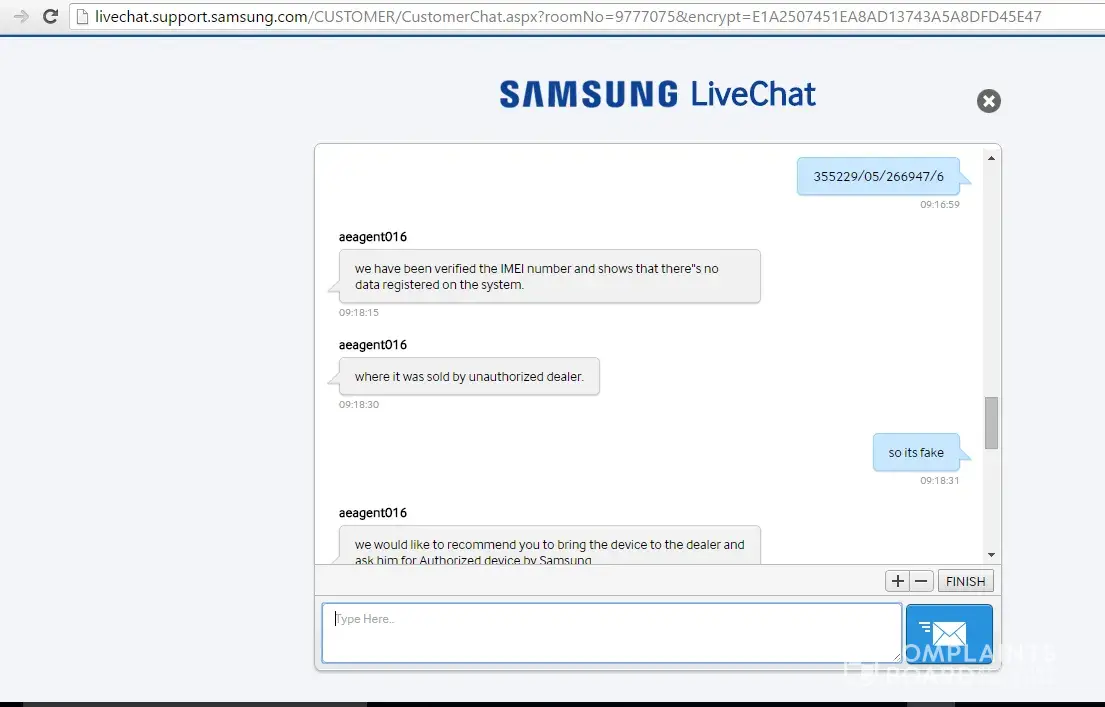The image size is (1105, 707).
Task: Click the chat scrollbar down arrow
Action: pyautogui.click(x=992, y=555)
